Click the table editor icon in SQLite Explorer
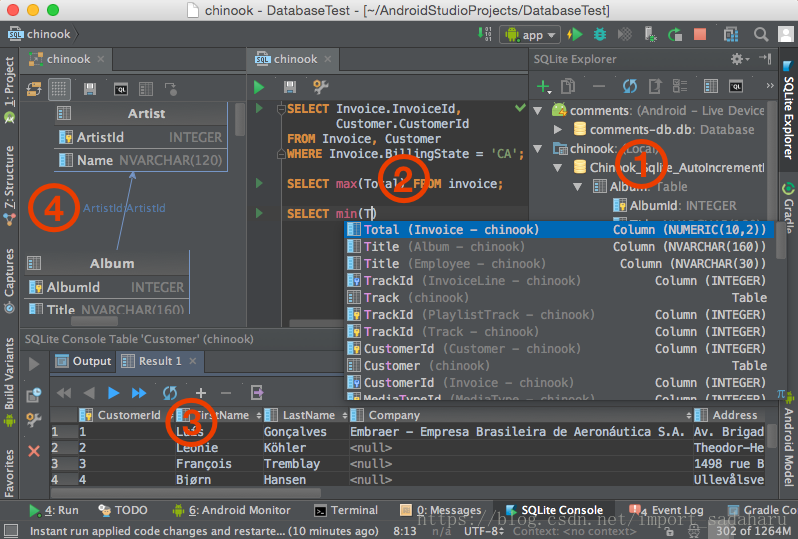The width and height of the screenshot is (798, 539). pos(710,87)
